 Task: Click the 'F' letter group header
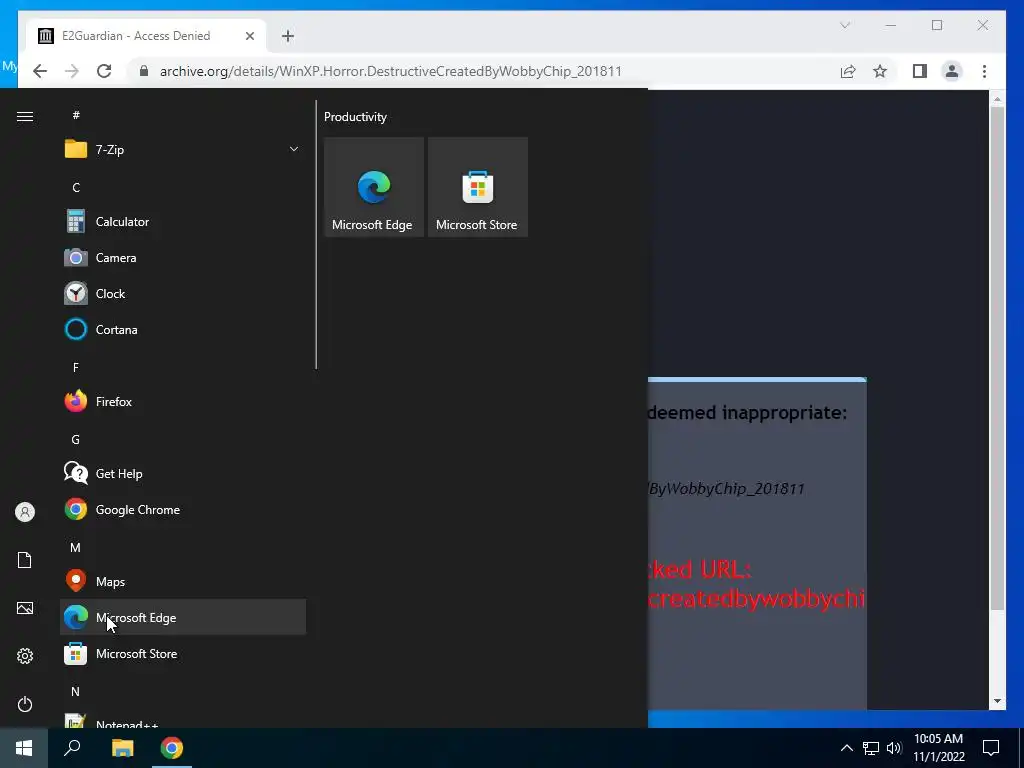point(76,368)
